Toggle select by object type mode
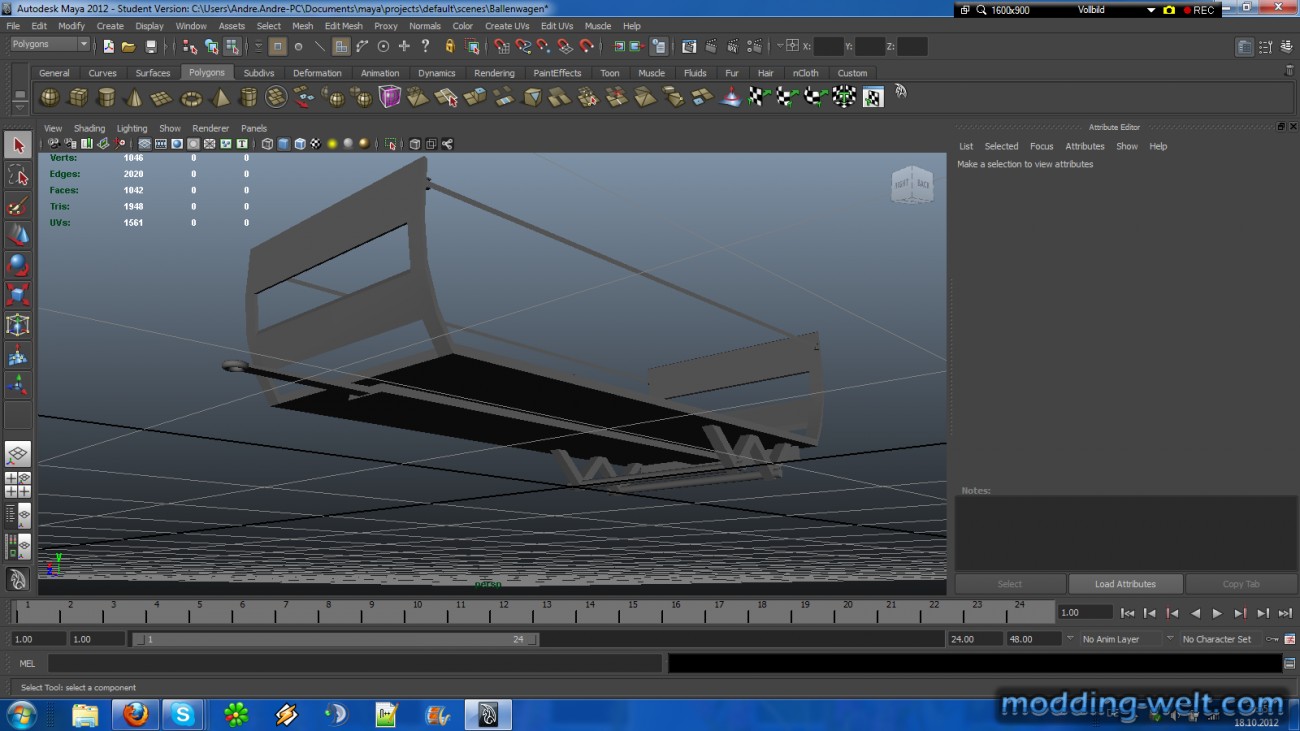The height and width of the screenshot is (731, 1300). tap(212, 46)
